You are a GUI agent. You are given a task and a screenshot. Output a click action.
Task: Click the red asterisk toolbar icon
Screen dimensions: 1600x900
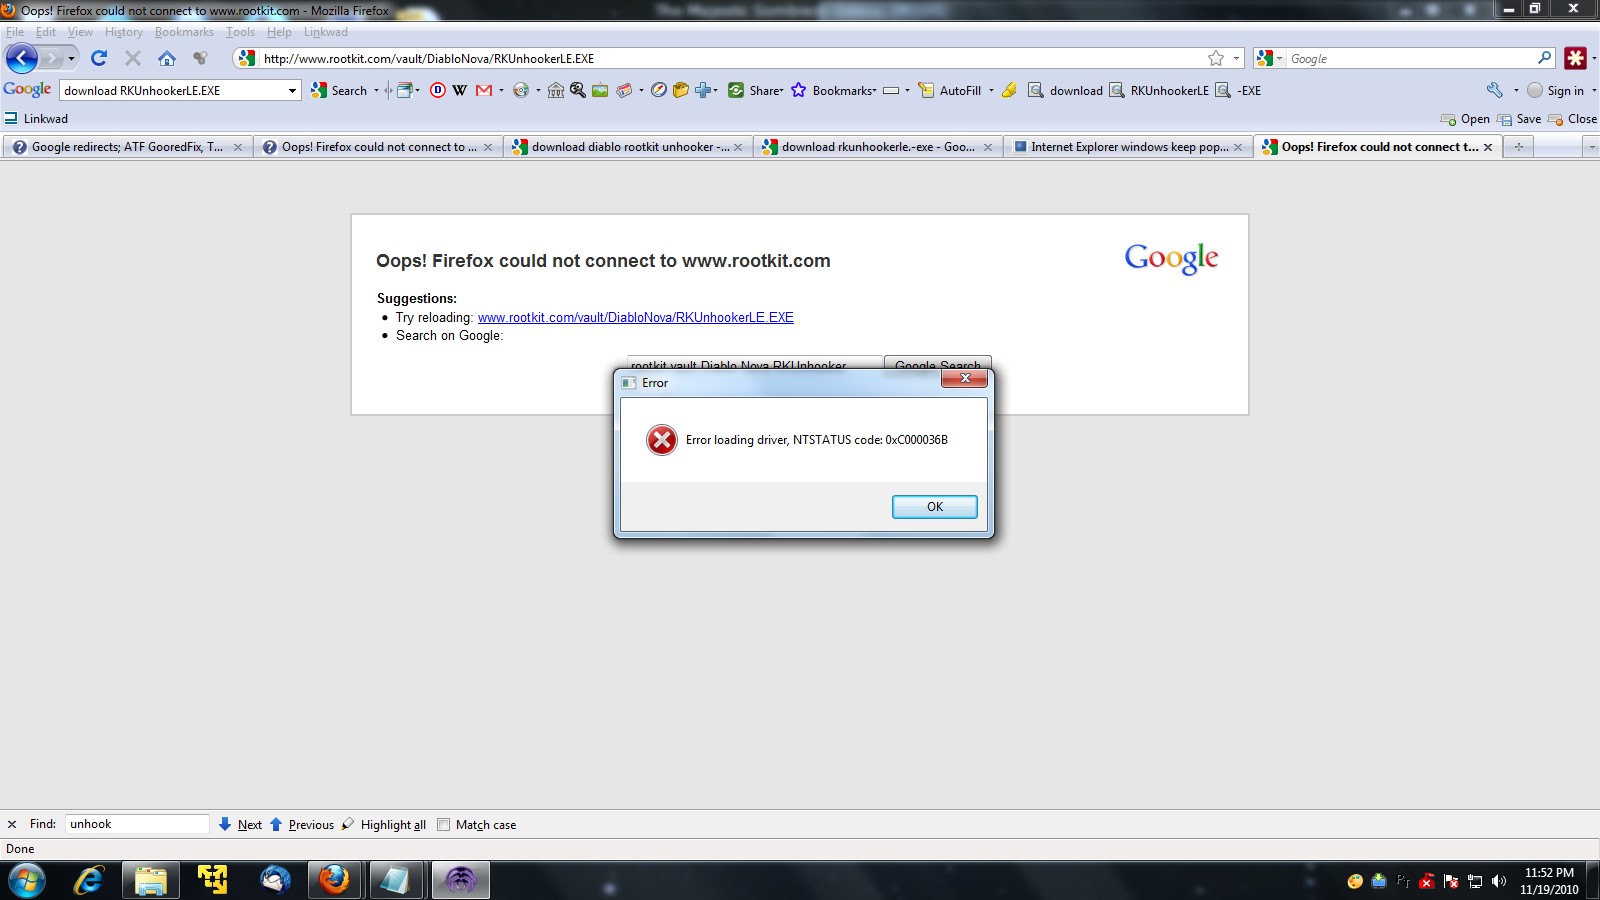pos(1576,58)
